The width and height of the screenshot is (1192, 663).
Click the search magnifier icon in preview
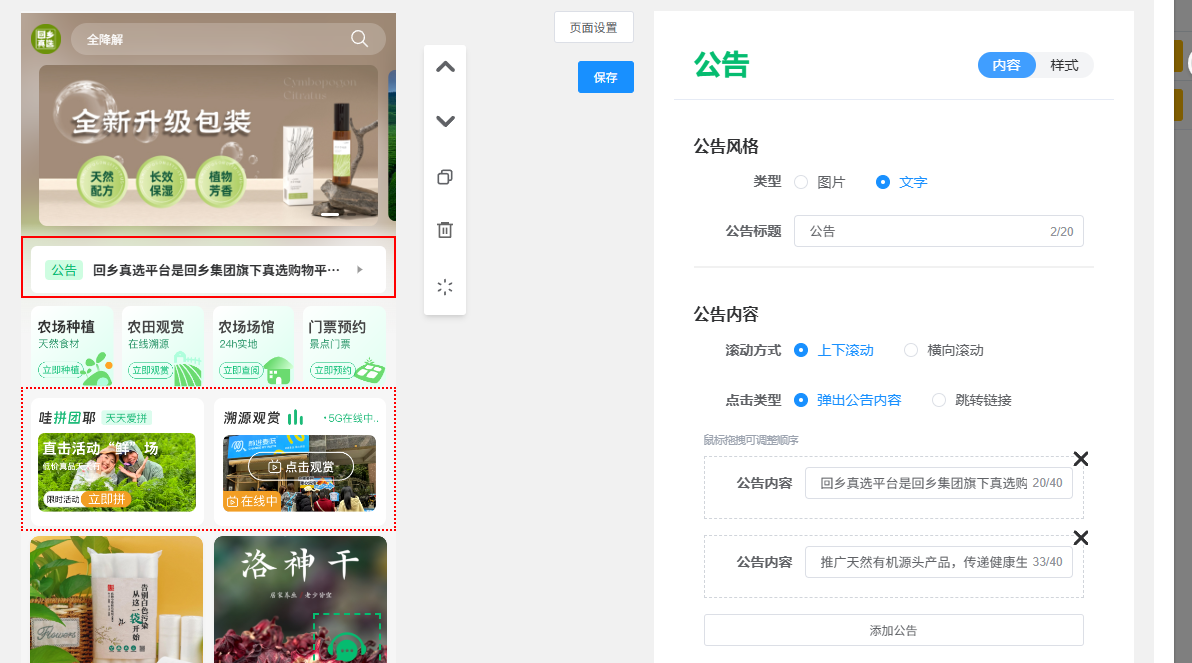359,39
